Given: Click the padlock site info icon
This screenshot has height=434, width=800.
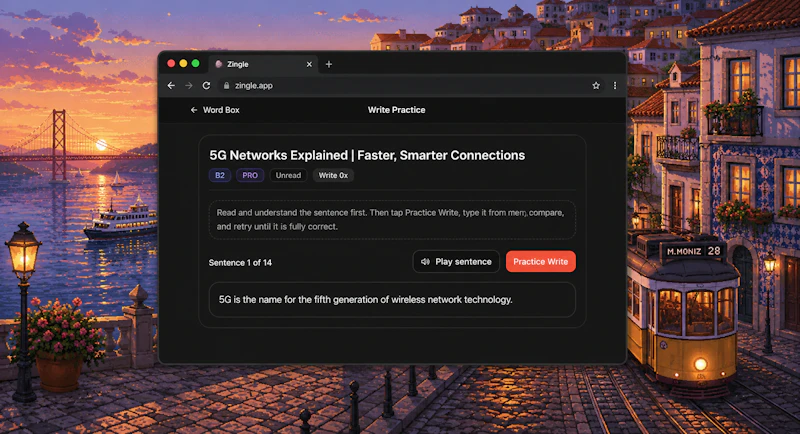Looking at the screenshot, I should coord(226,86).
